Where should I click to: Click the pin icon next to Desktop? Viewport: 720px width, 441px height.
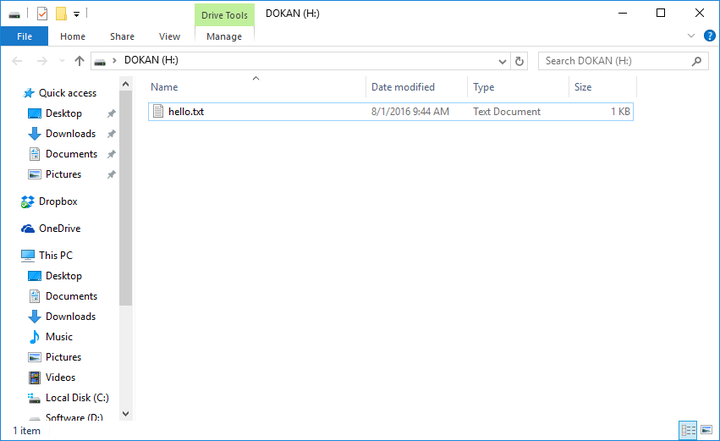111,113
